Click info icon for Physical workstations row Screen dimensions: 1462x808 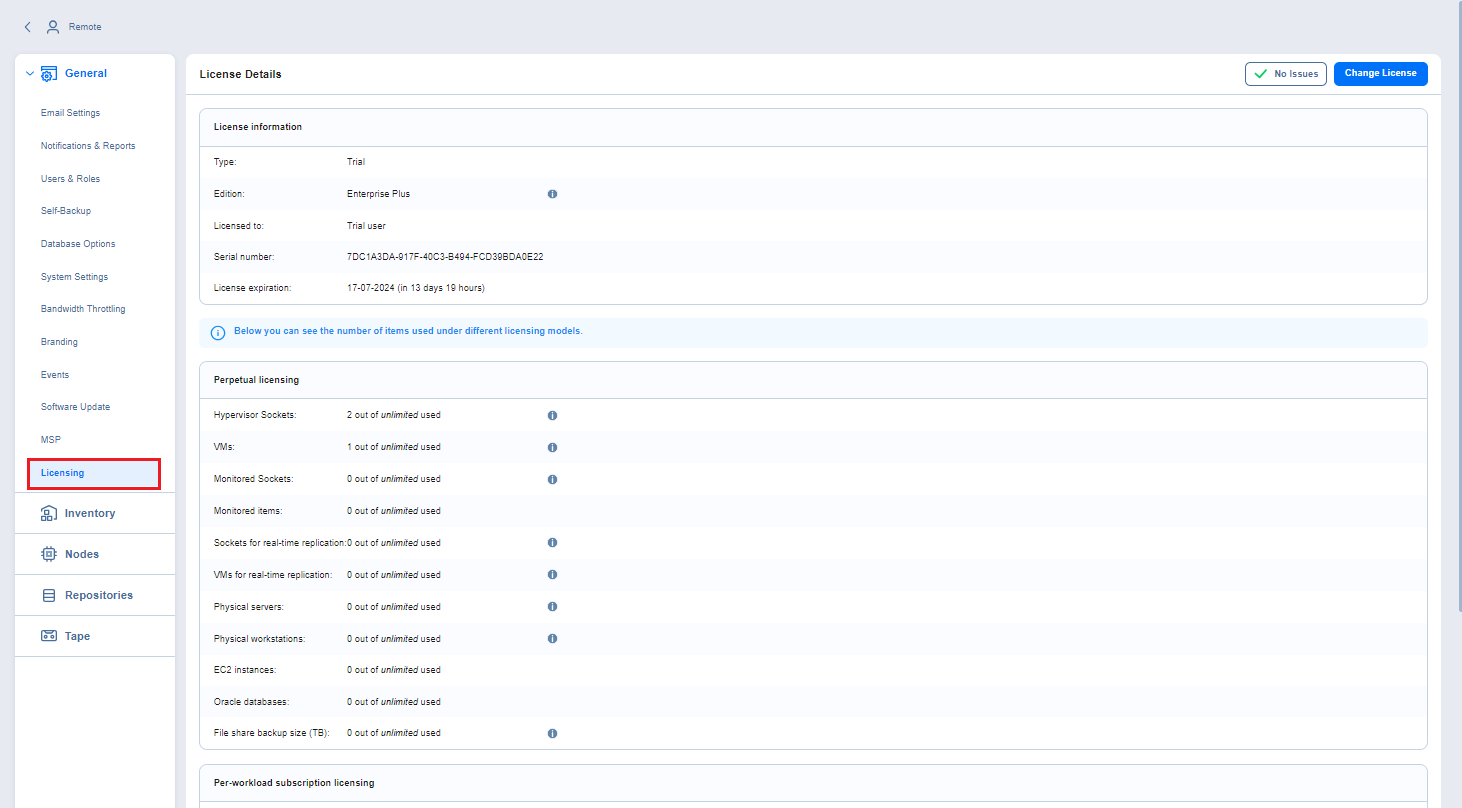[x=552, y=639]
